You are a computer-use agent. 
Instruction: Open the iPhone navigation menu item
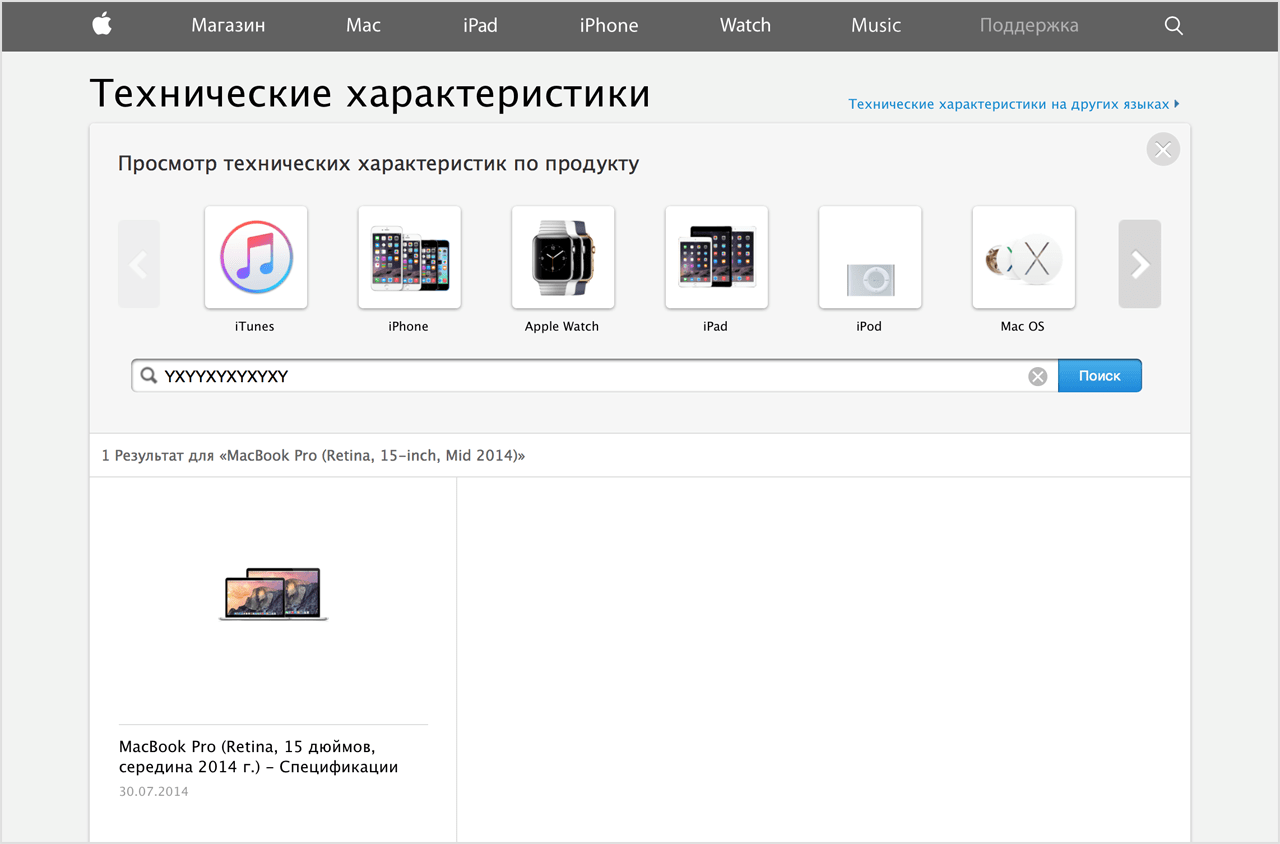click(x=609, y=26)
